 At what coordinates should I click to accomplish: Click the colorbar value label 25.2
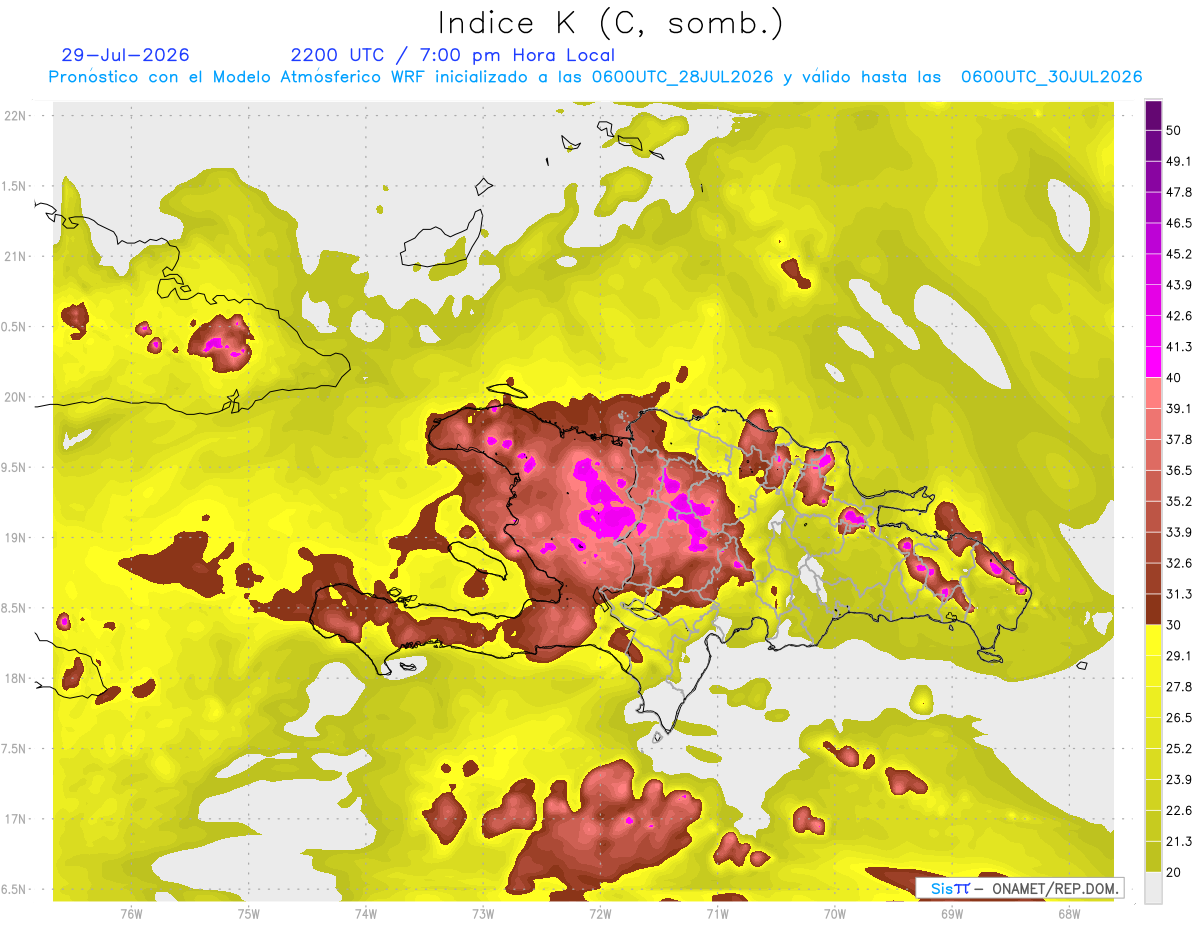point(1179,749)
